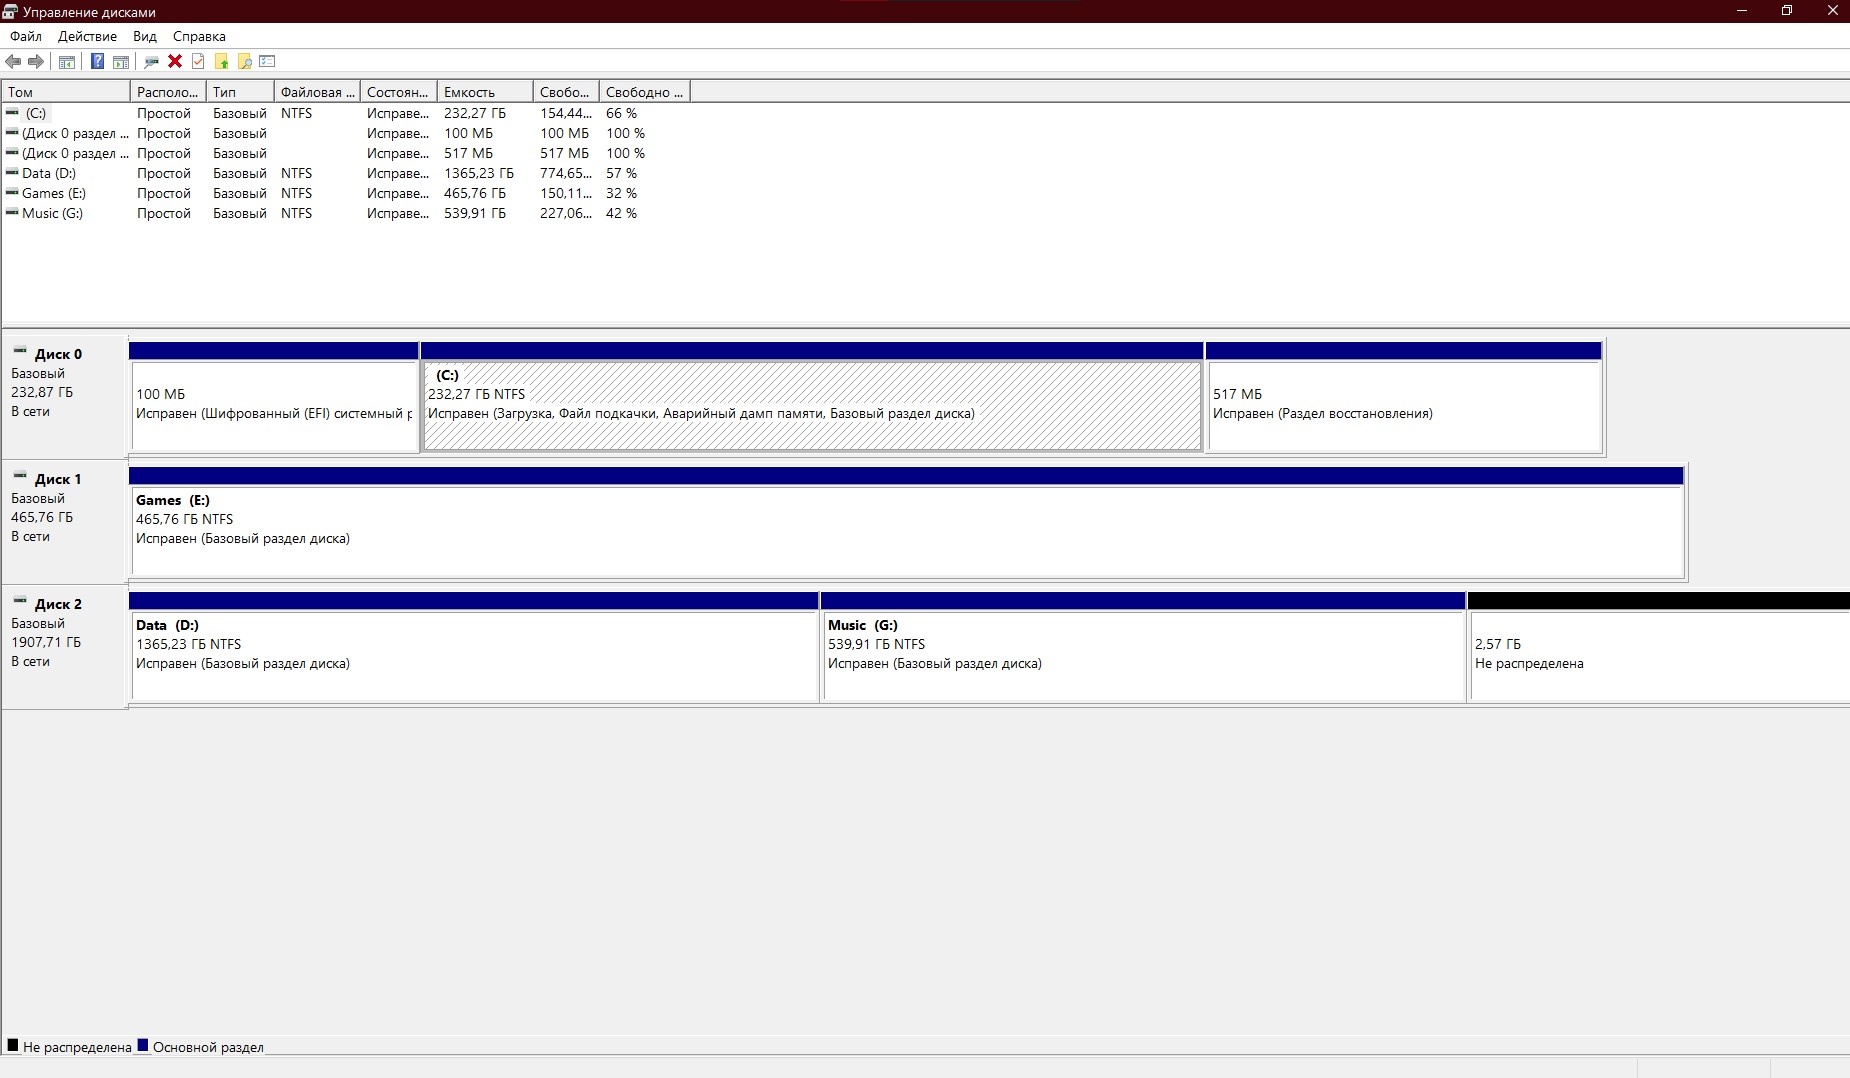Screen dimensions: 1850x1078
Task: Select the 2,57 ГБ unallocated space block
Action: pyautogui.click(x=1659, y=648)
